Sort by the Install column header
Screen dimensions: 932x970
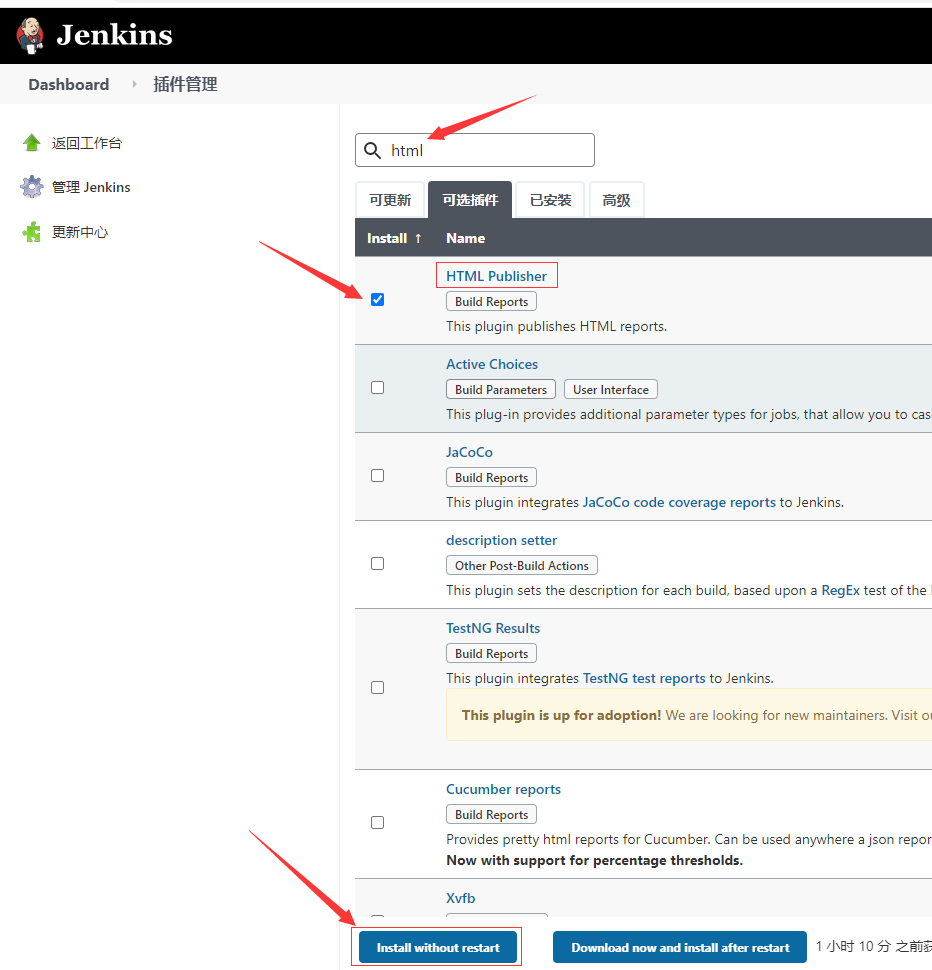394,238
